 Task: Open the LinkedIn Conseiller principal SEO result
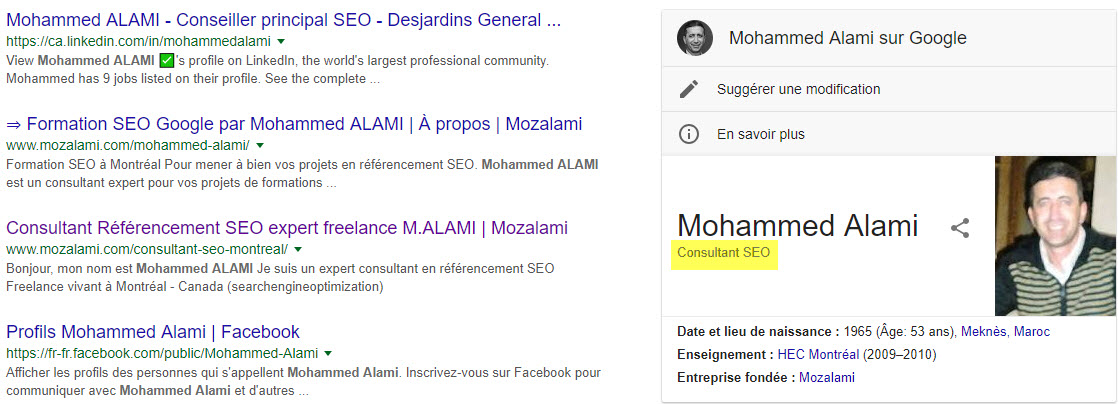click(x=283, y=20)
